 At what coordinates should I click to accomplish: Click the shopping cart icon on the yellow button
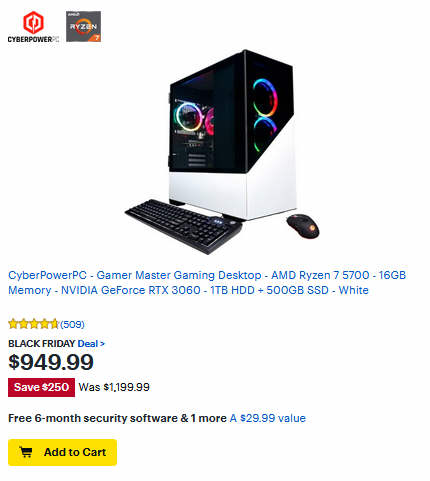[x=26, y=452]
